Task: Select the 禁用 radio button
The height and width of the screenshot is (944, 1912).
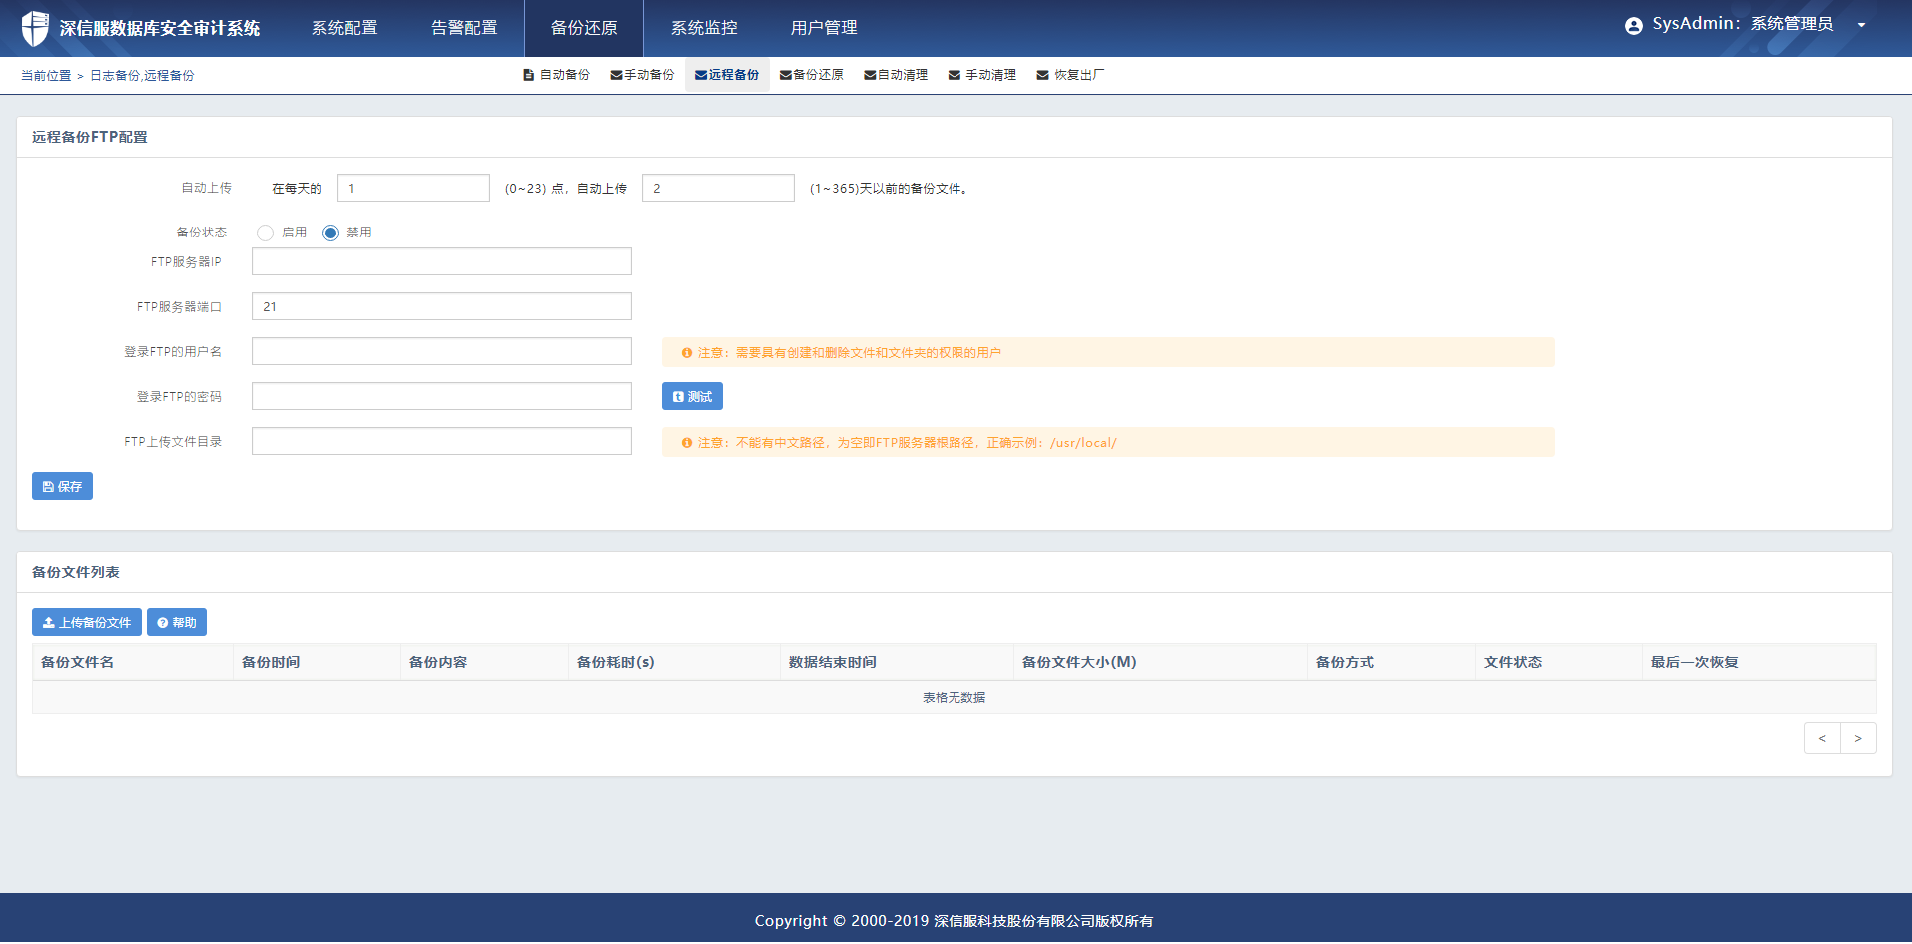Action: (330, 233)
